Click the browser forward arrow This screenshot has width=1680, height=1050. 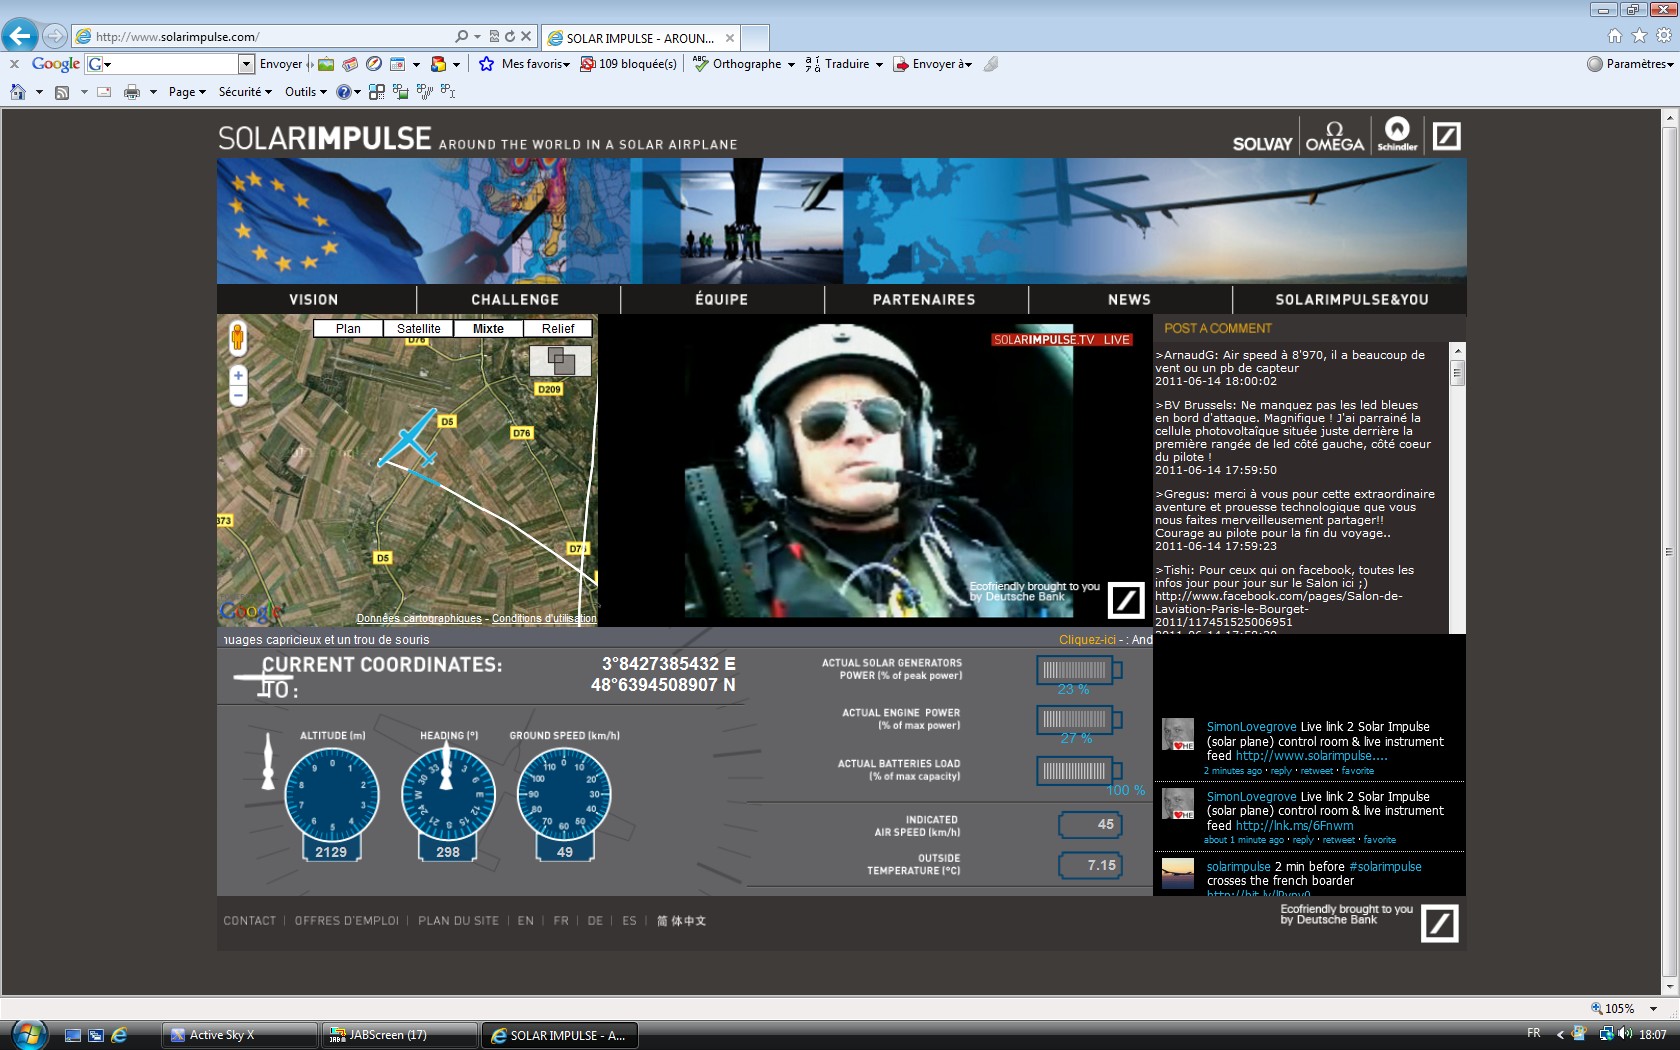(55, 36)
